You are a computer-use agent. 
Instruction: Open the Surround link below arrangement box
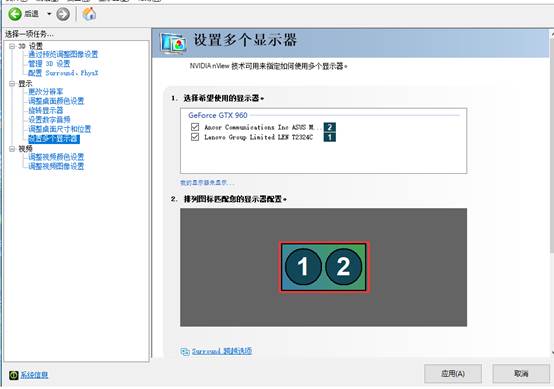tap(222, 351)
